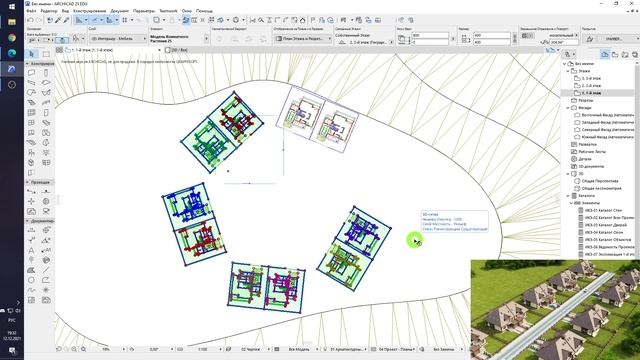Click the rotation angle input field
Viewport: 640px width, 360px height.
pyautogui.click(x=564, y=42)
